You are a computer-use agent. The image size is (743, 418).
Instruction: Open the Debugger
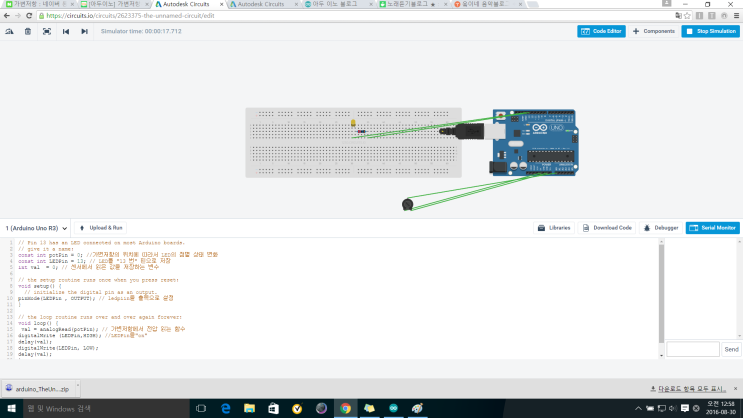[661, 228]
